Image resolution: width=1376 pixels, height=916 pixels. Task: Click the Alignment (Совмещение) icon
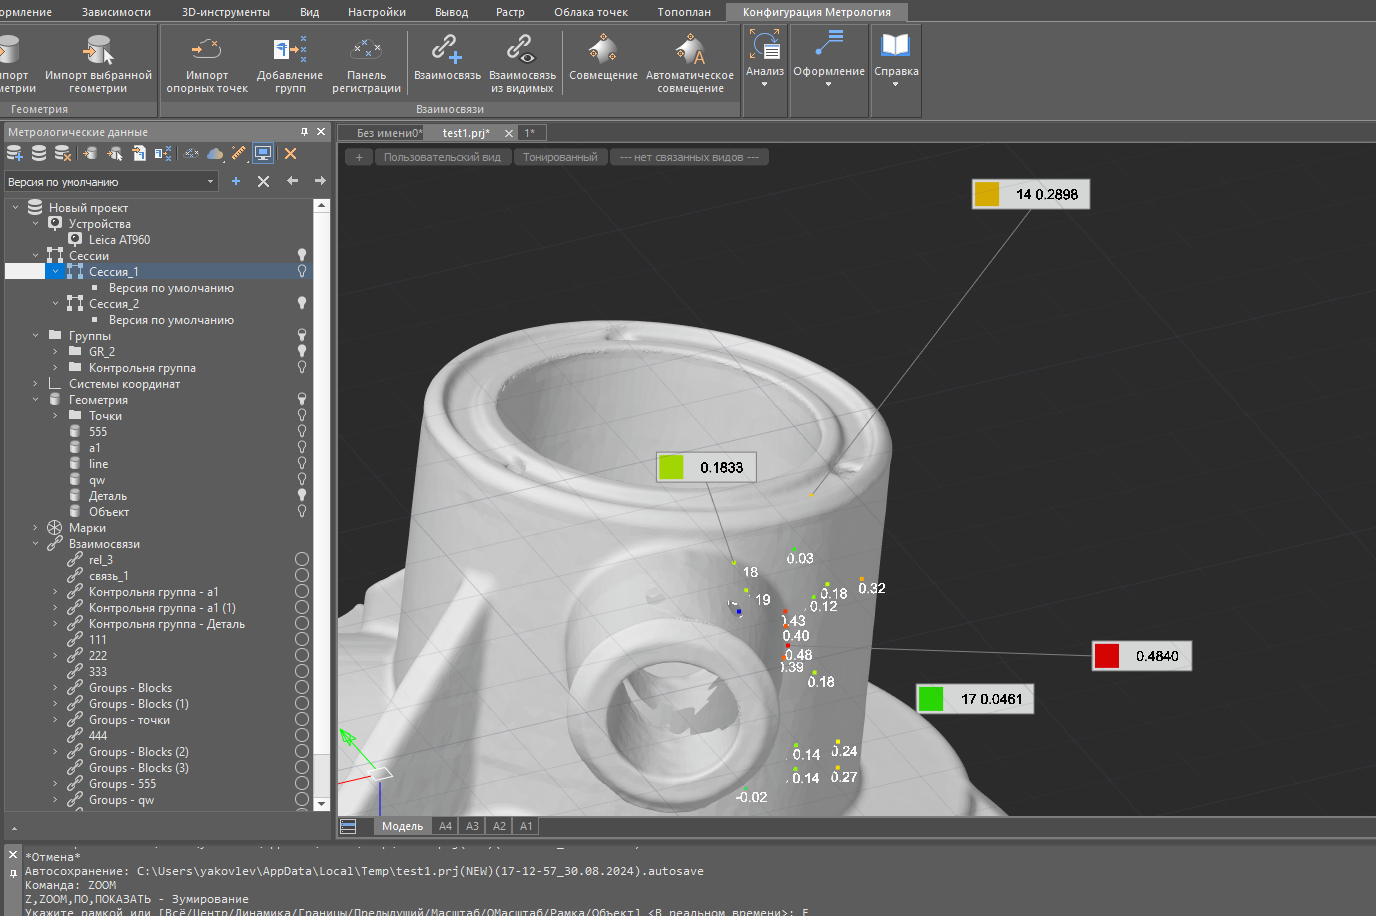(x=602, y=50)
